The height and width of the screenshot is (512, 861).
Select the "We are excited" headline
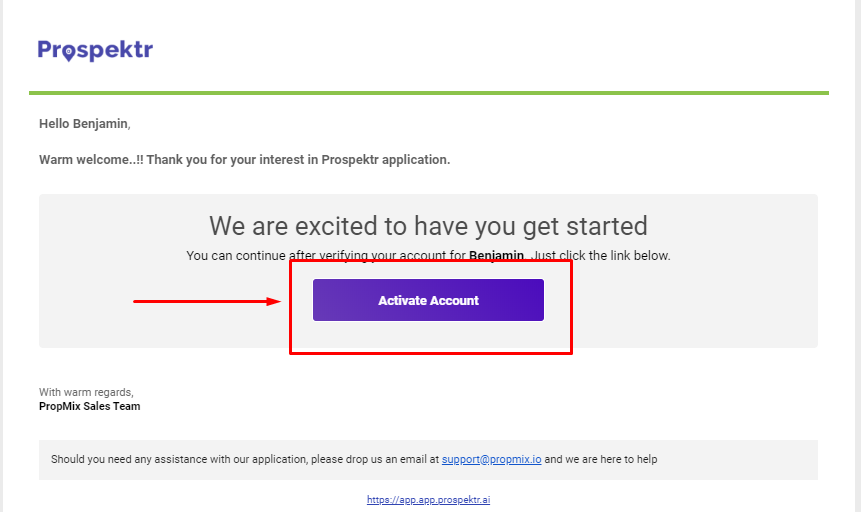pos(428,226)
